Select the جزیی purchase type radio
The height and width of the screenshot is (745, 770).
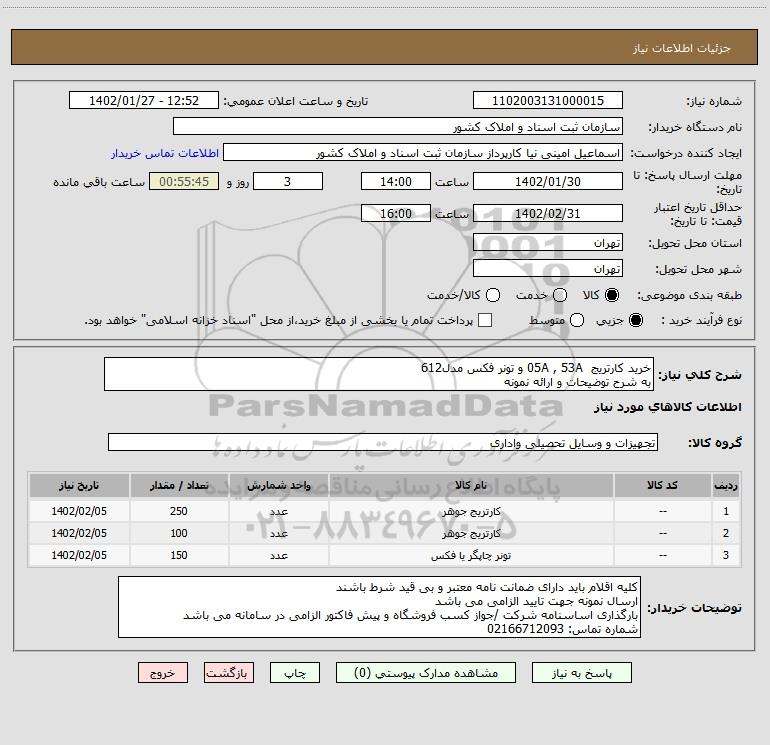(635, 320)
